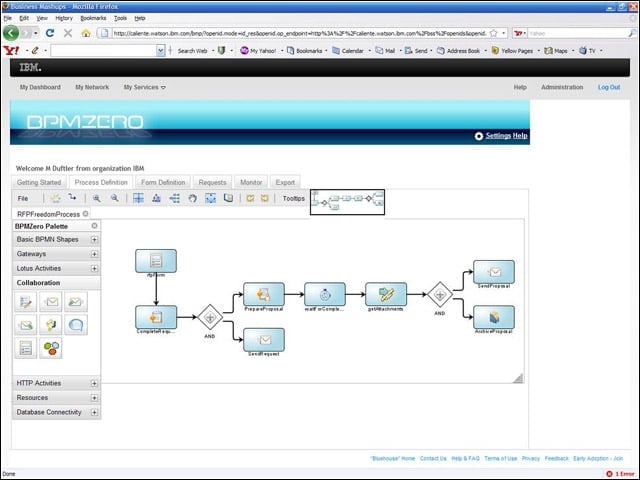Click the 1 Error status bar indicator
Screen dimensions: 640x480
pyautogui.click(x=621, y=474)
